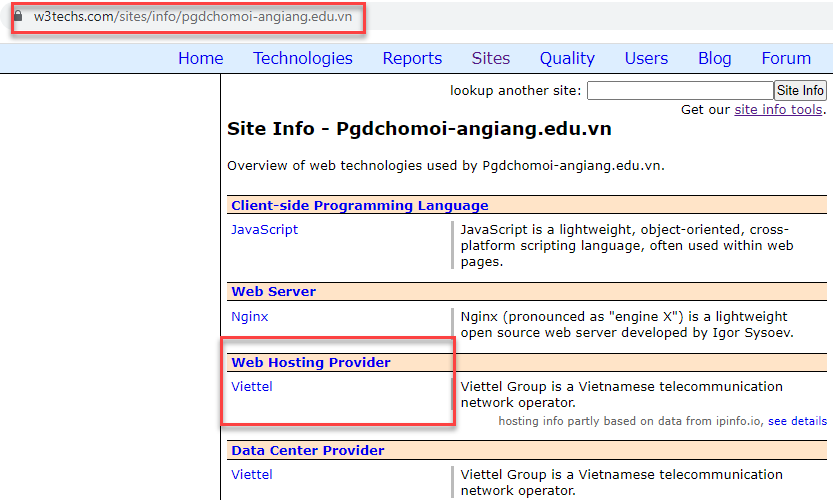Image resolution: width=833 pixels, height=500 pixels.
Task: Follow the site info tools link
Action: [x=778, y=109]
